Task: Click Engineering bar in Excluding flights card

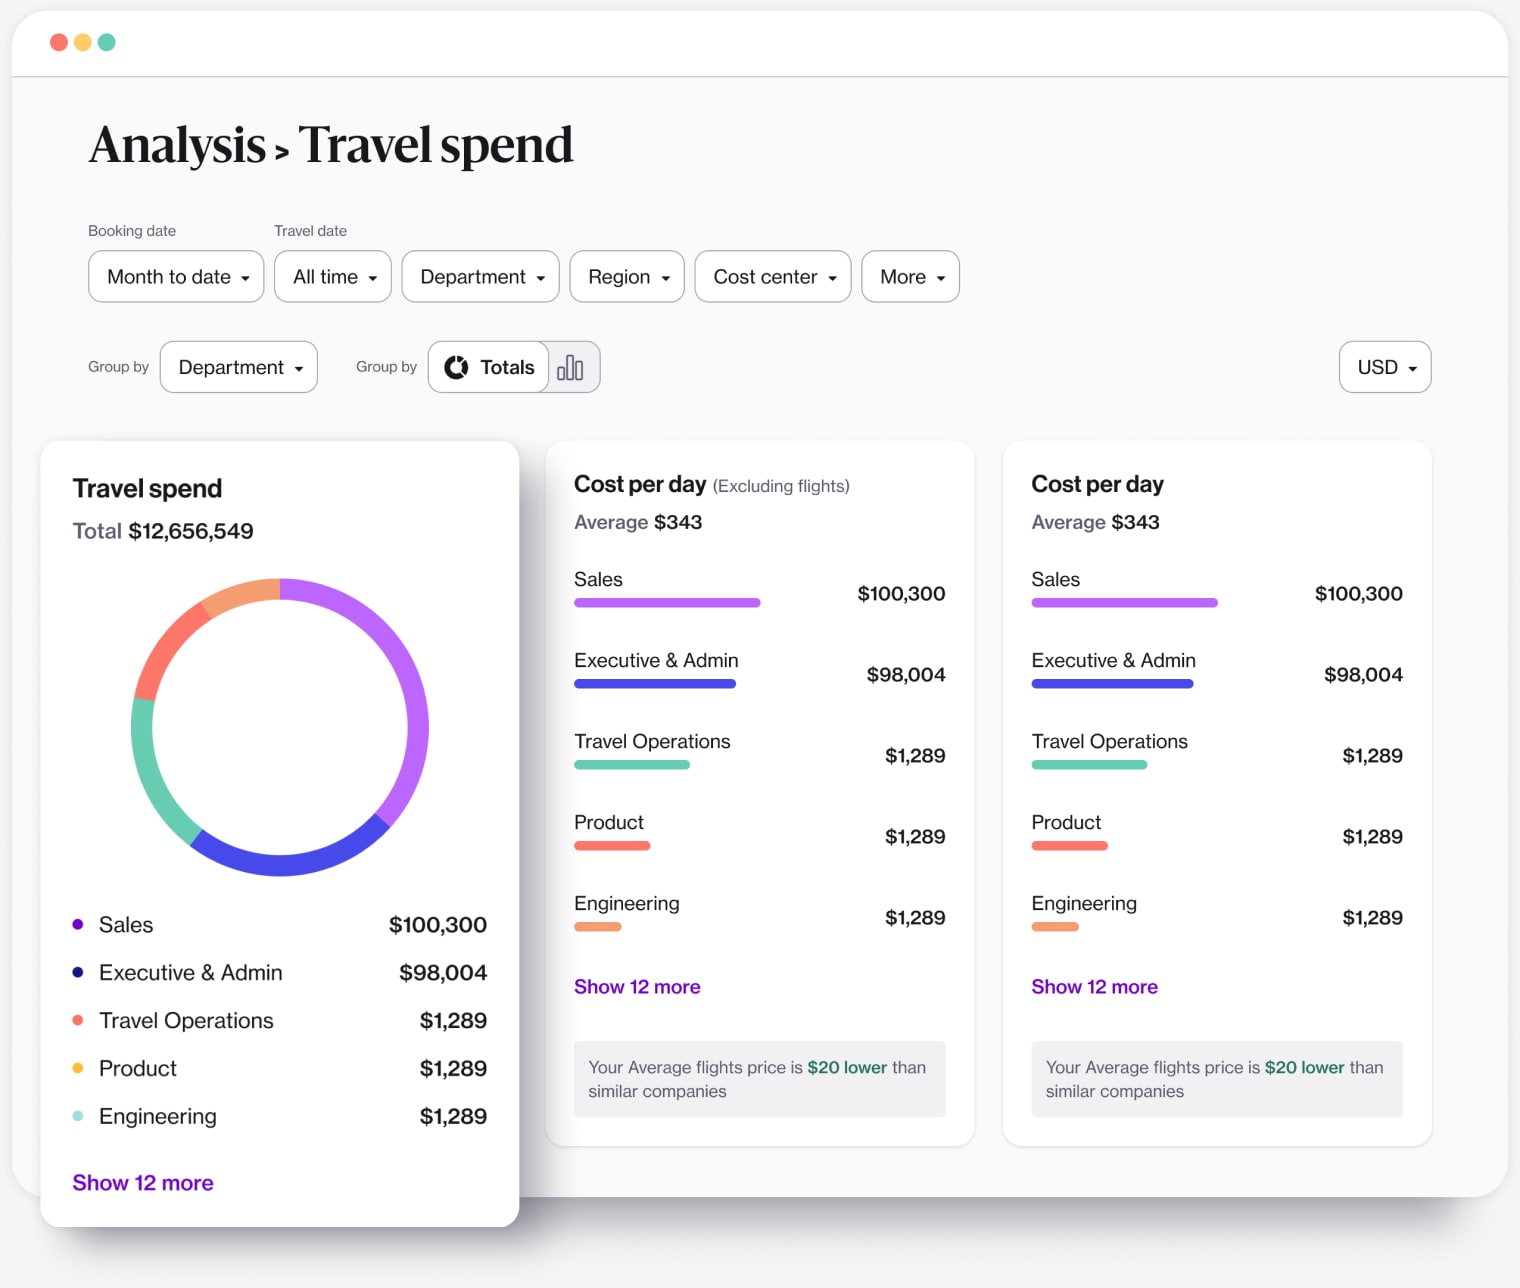Action: [598, 927]
